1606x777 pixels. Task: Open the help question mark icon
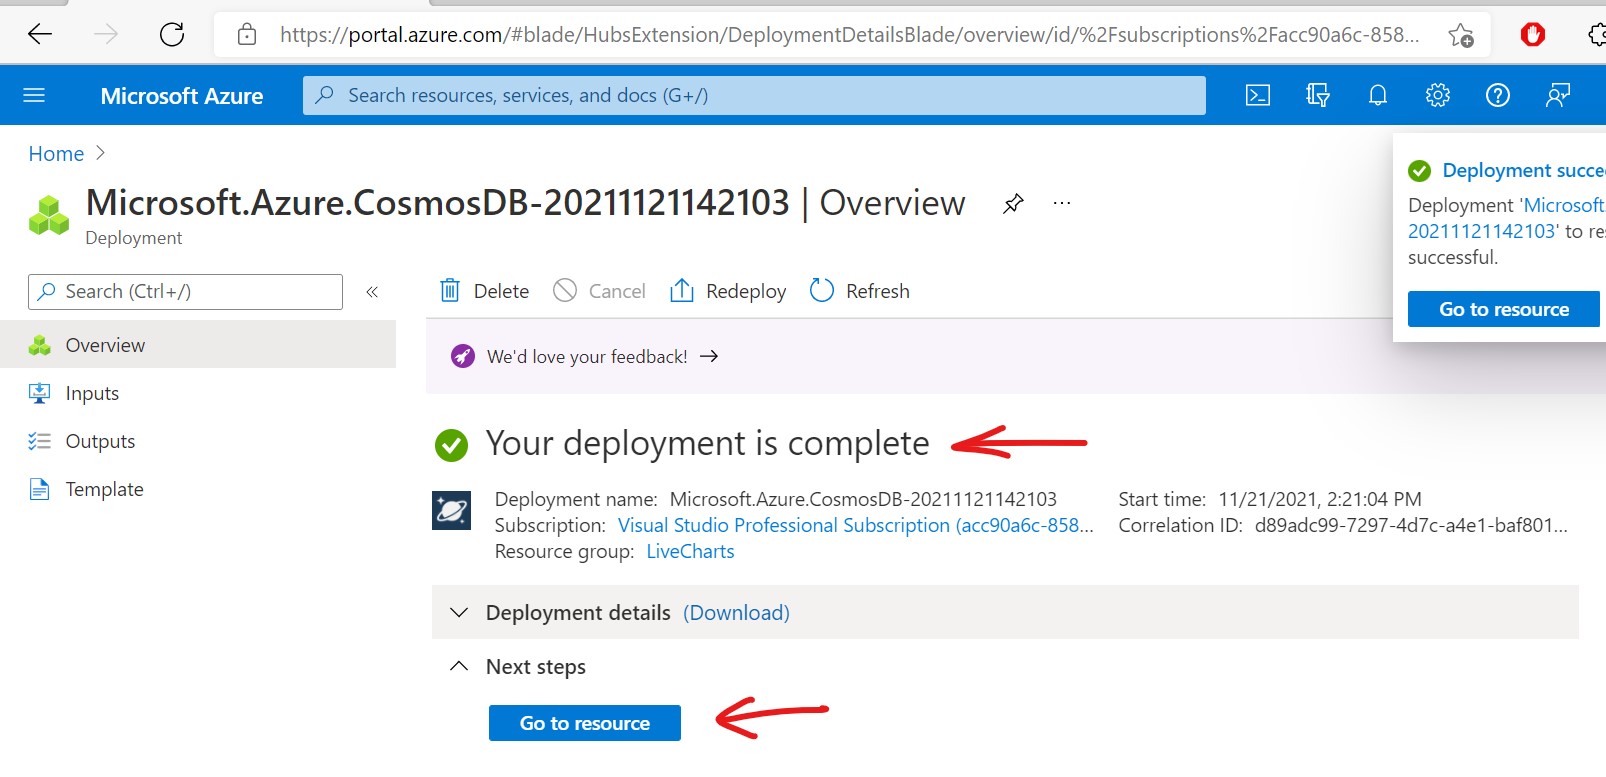coord(1498,95)
